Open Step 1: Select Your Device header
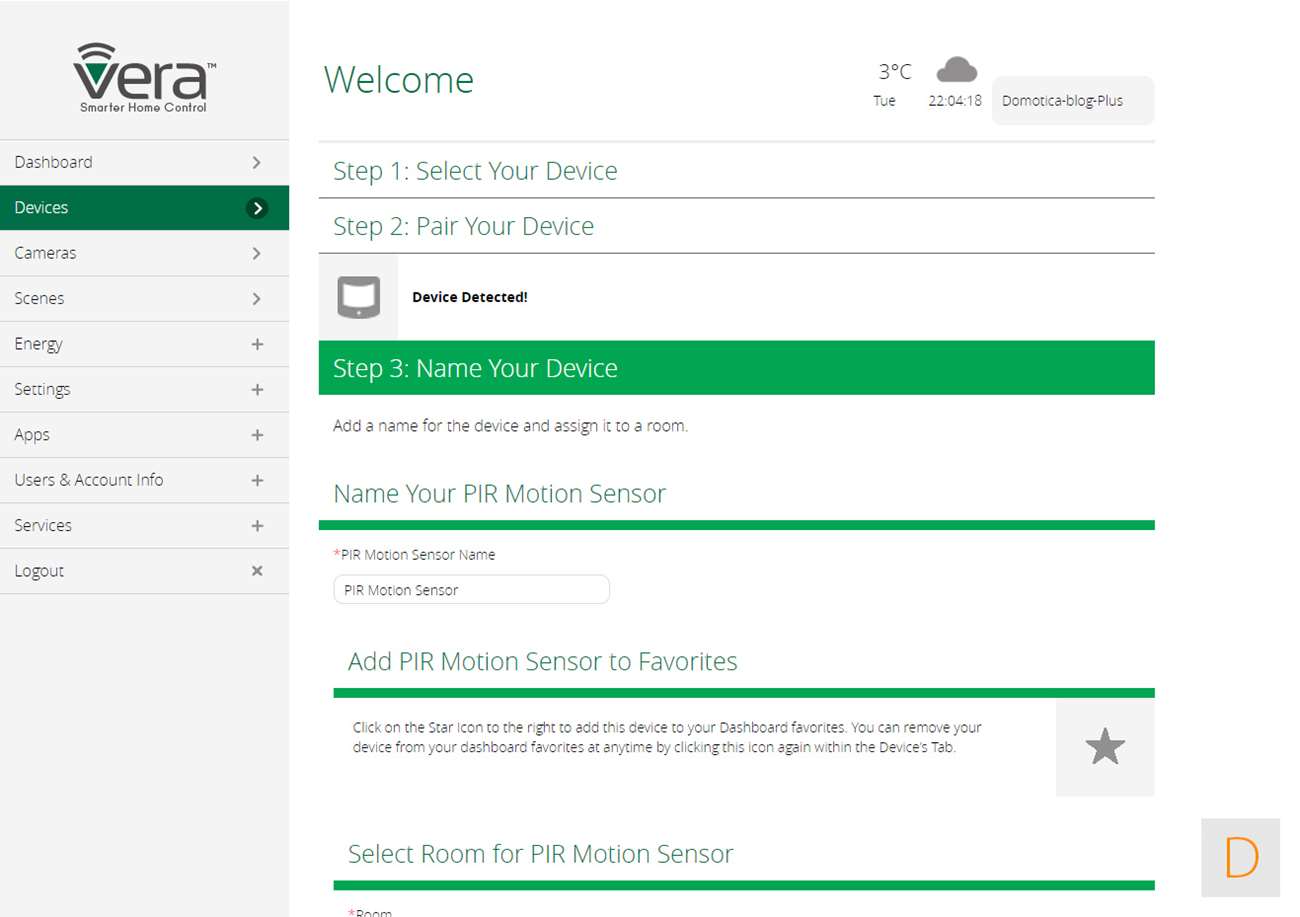Viewport: 1300px width, 917px height. [475, 171]
